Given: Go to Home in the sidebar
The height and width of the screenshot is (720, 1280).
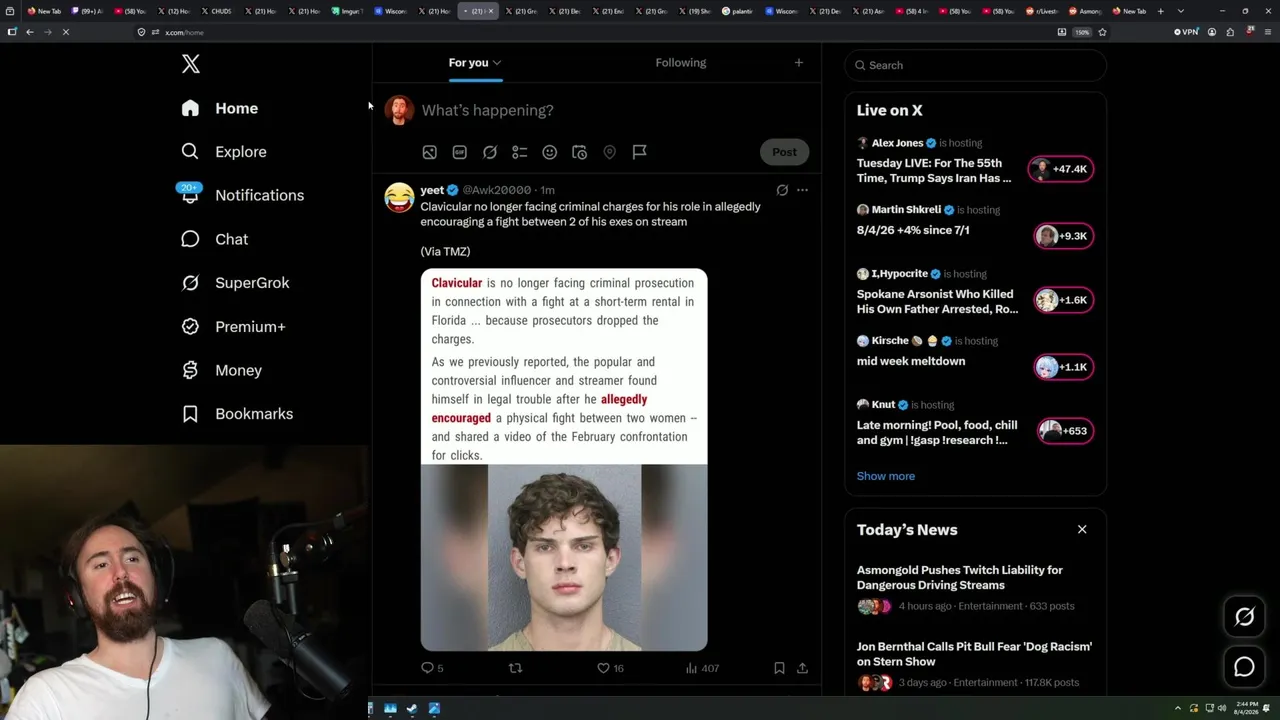Looking at the screenshot, I should click(220, 108).
